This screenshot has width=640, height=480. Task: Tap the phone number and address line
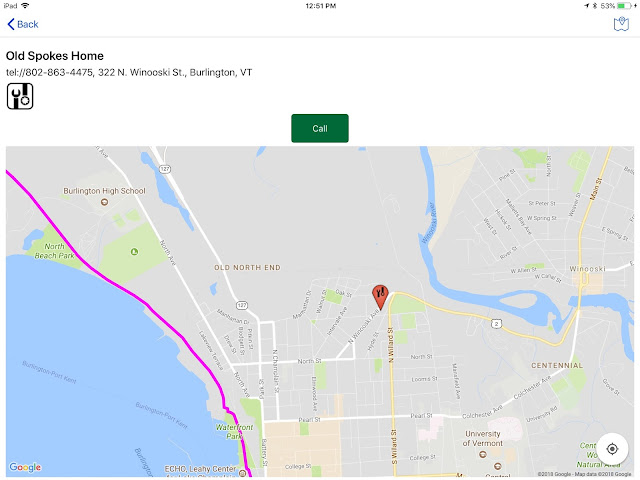click(x=129, y=73)
